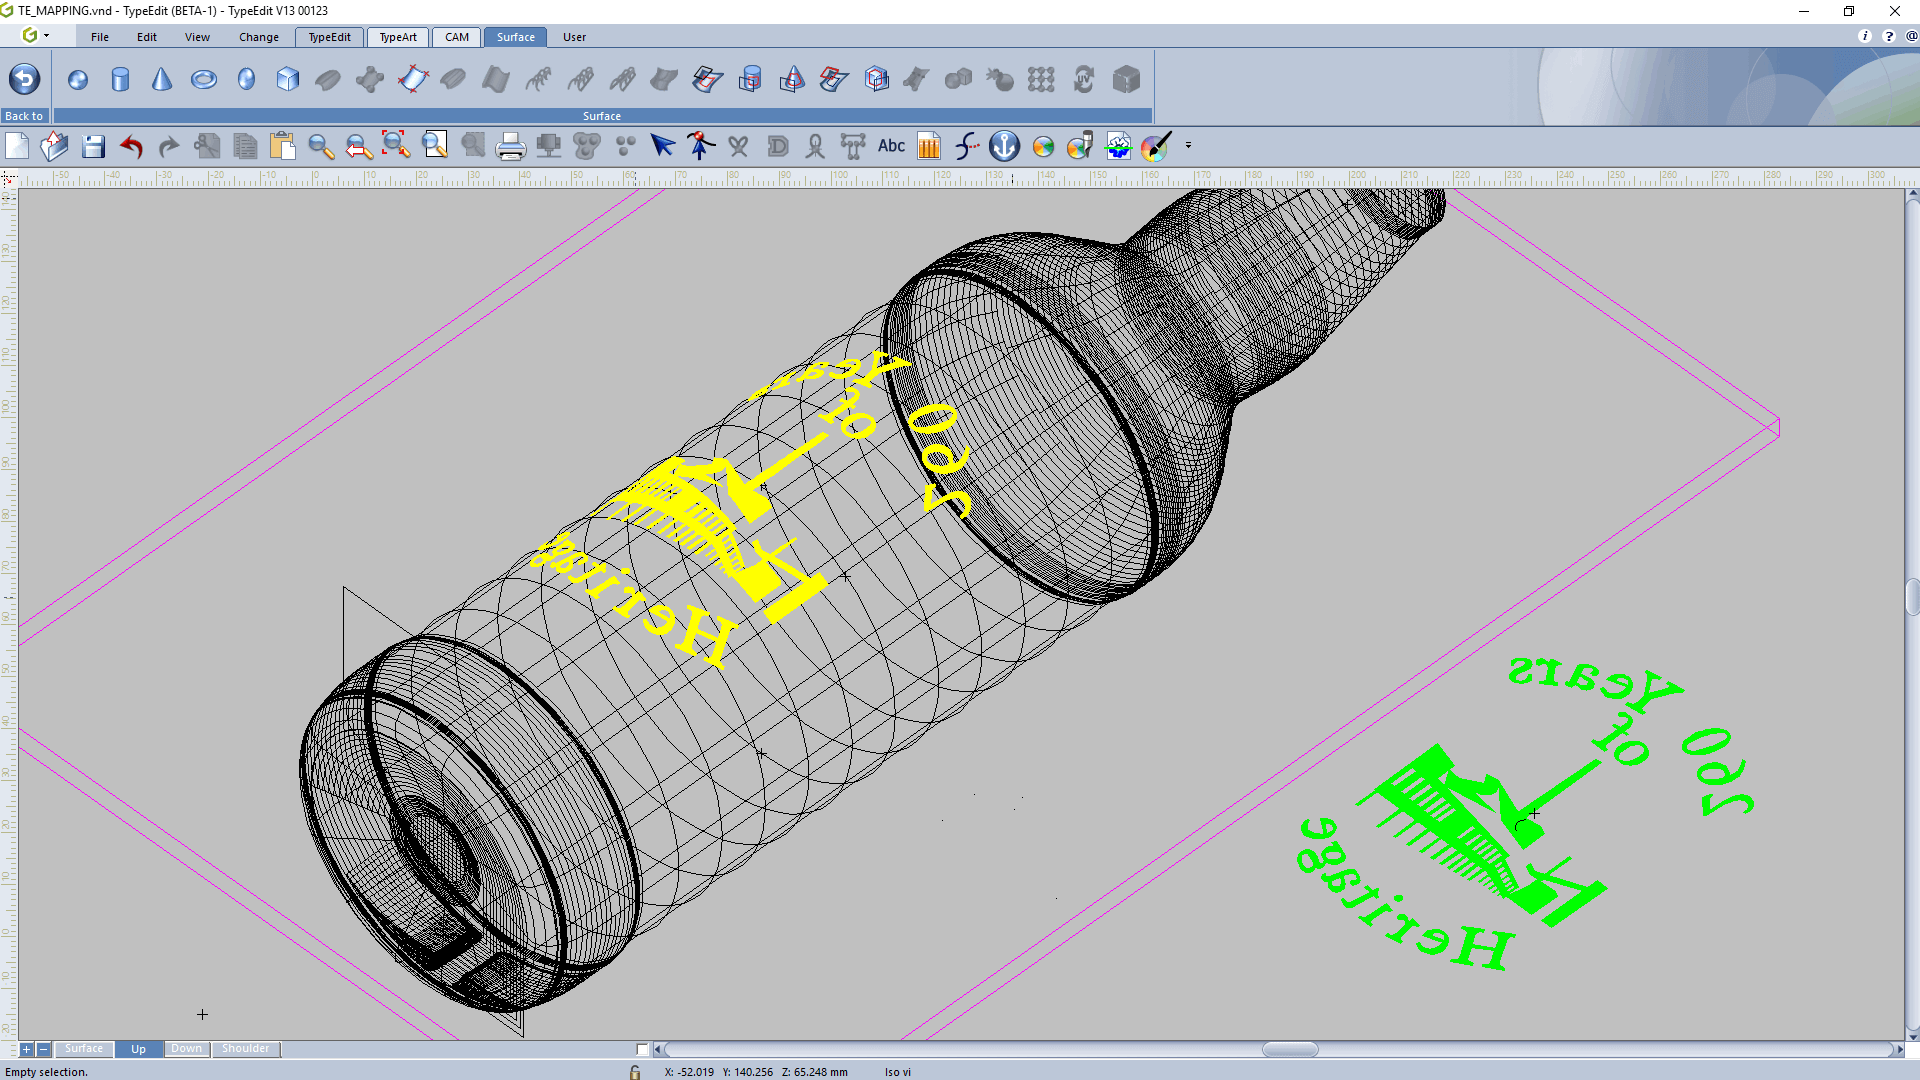Viewport: 1920px width, 1080px height.
Task: Select the box surface tool
Action: click(x=288, y=80)
